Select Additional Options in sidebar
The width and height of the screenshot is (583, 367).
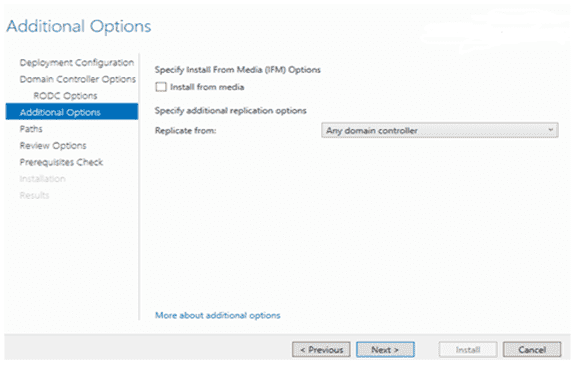pyautogui.click(x=72, y=112)
